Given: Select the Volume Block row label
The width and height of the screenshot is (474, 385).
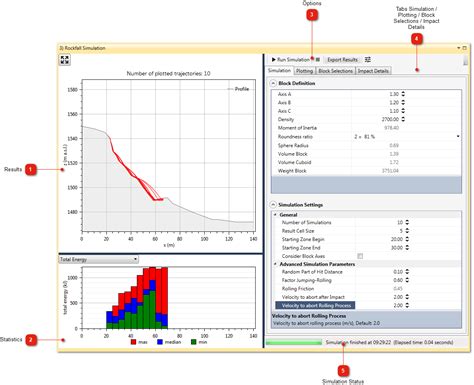Looking at the screenshot, I should coord(292,154).
